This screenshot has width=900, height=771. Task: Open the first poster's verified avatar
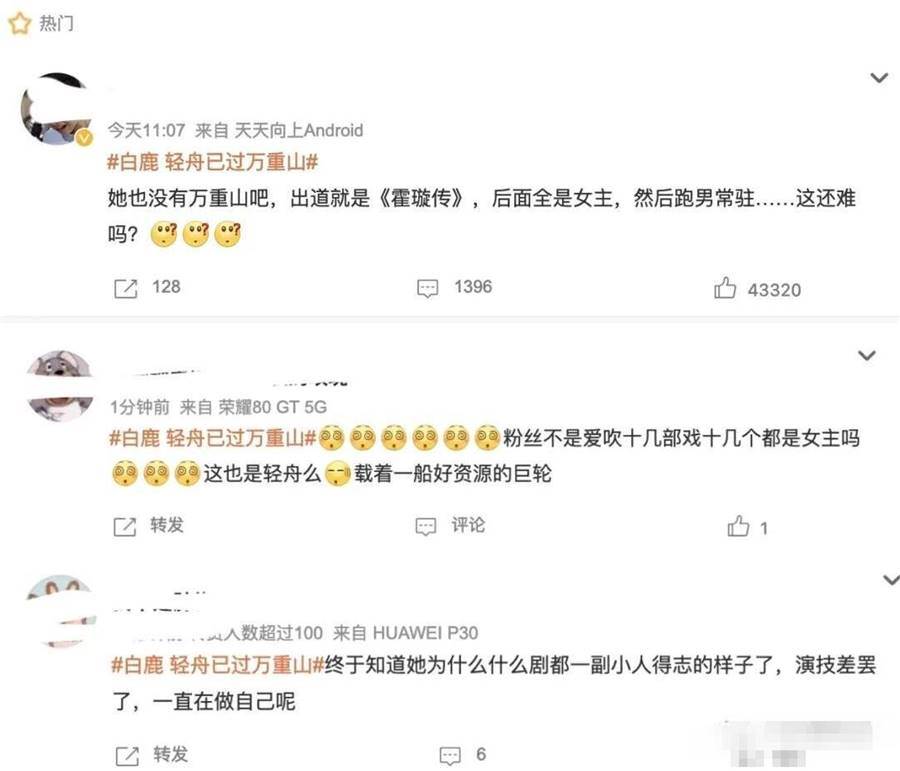point(56,109)
